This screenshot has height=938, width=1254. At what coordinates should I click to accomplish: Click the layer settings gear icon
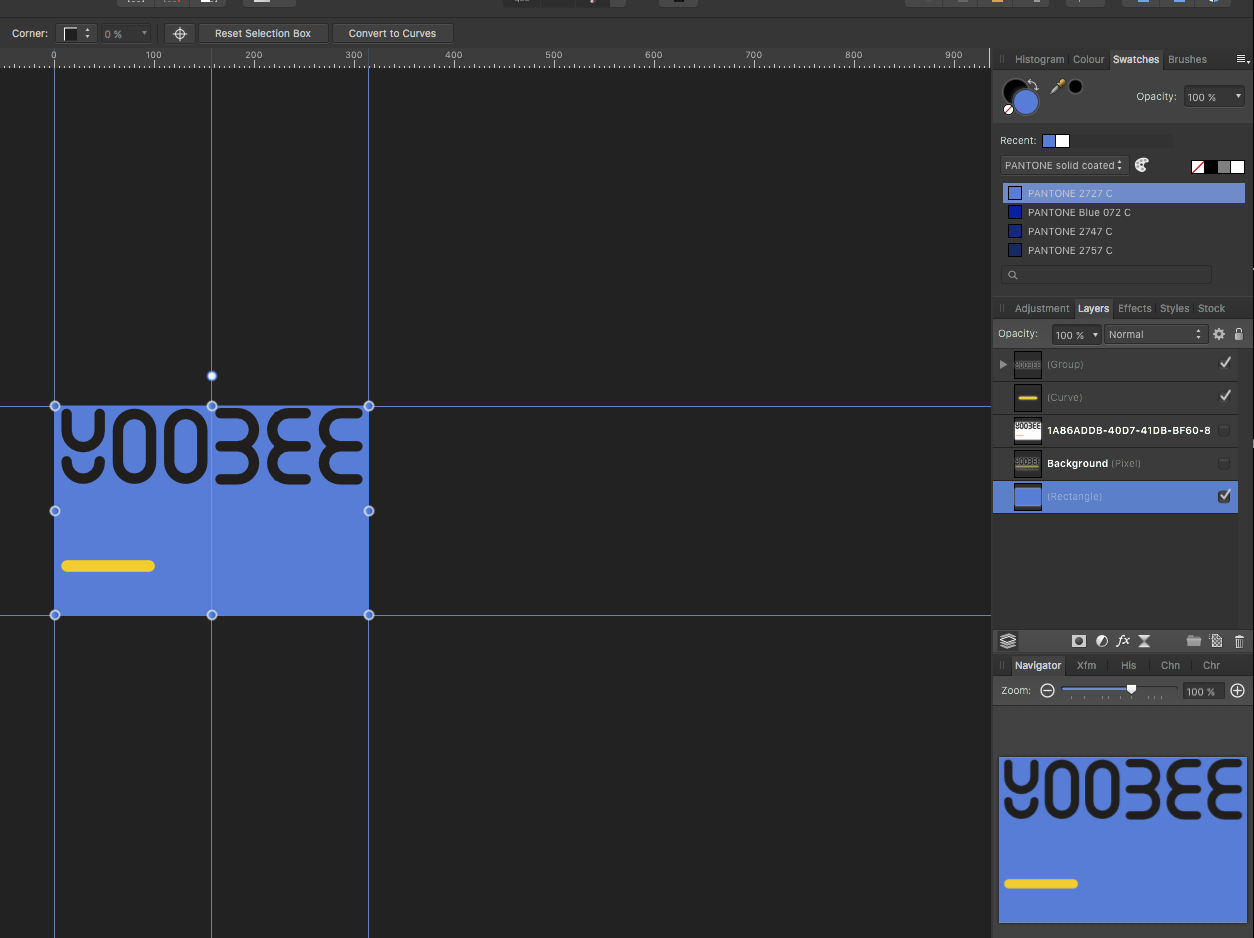tap(1218, 334)
